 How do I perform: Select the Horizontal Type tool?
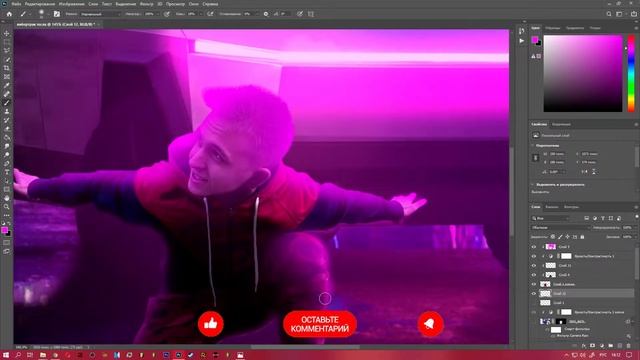pyautogui.click(x=7, y=172)
